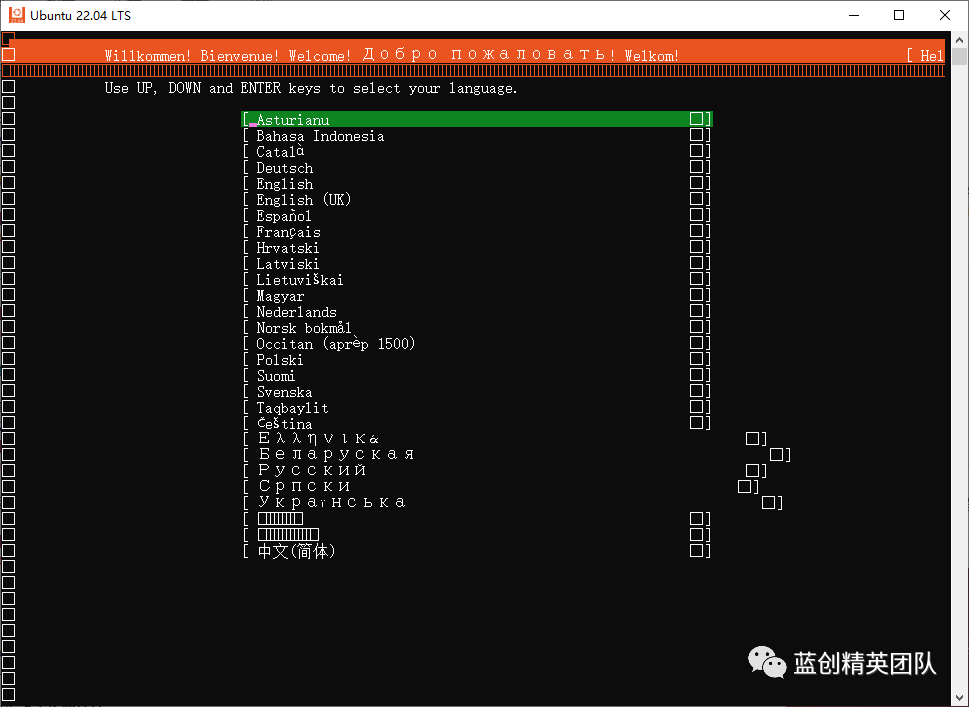
Task: Click the vertical scrollbar thumb
Action: pos(959,57)
